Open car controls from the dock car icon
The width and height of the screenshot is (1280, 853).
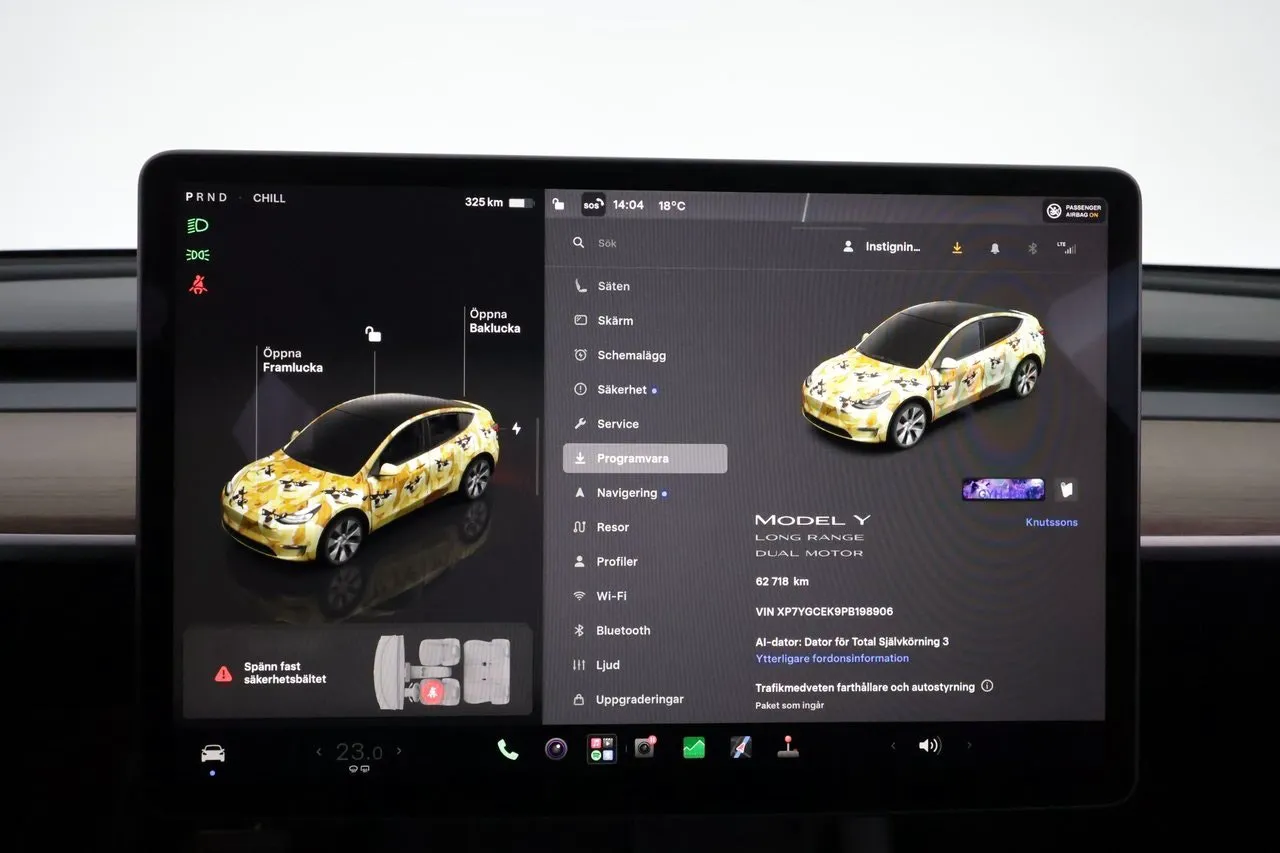point(213,753)
